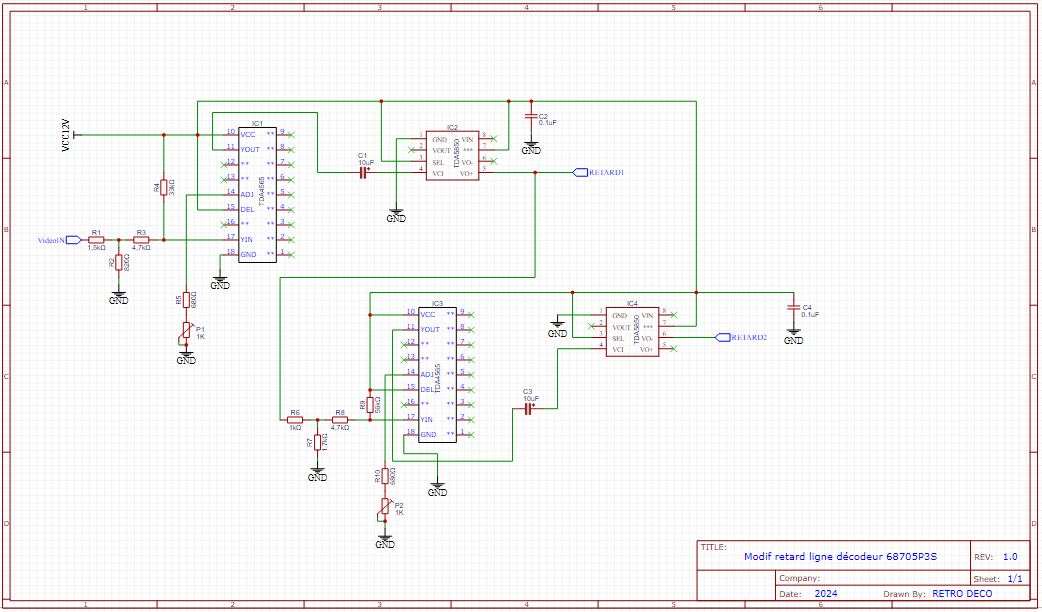1042x612 pixels.
Task: Select the RETARD1 output port flag
Action: click(x=580, y=173)
